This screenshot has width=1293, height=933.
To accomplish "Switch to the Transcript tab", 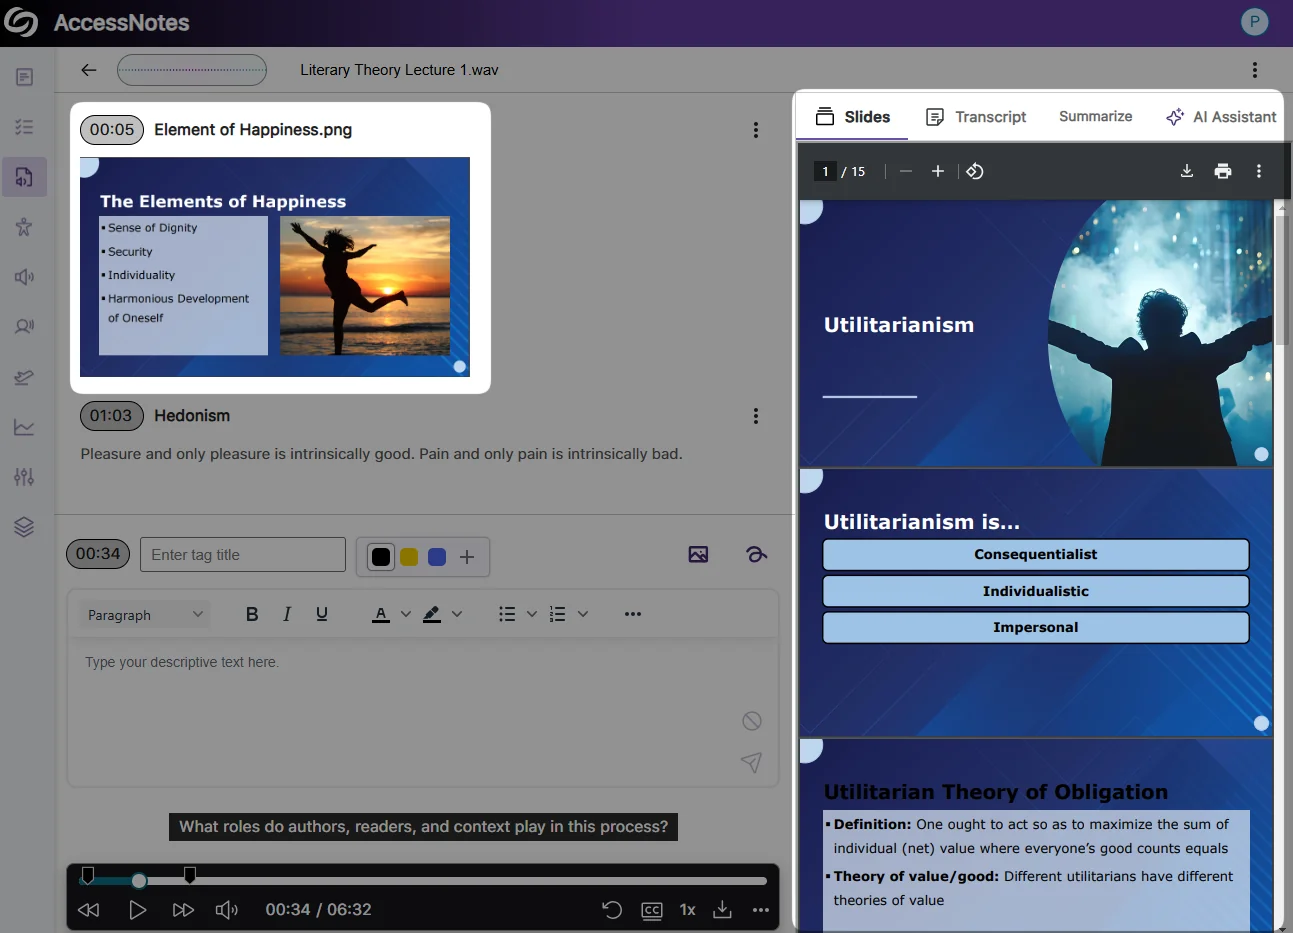I will (976, 117).
